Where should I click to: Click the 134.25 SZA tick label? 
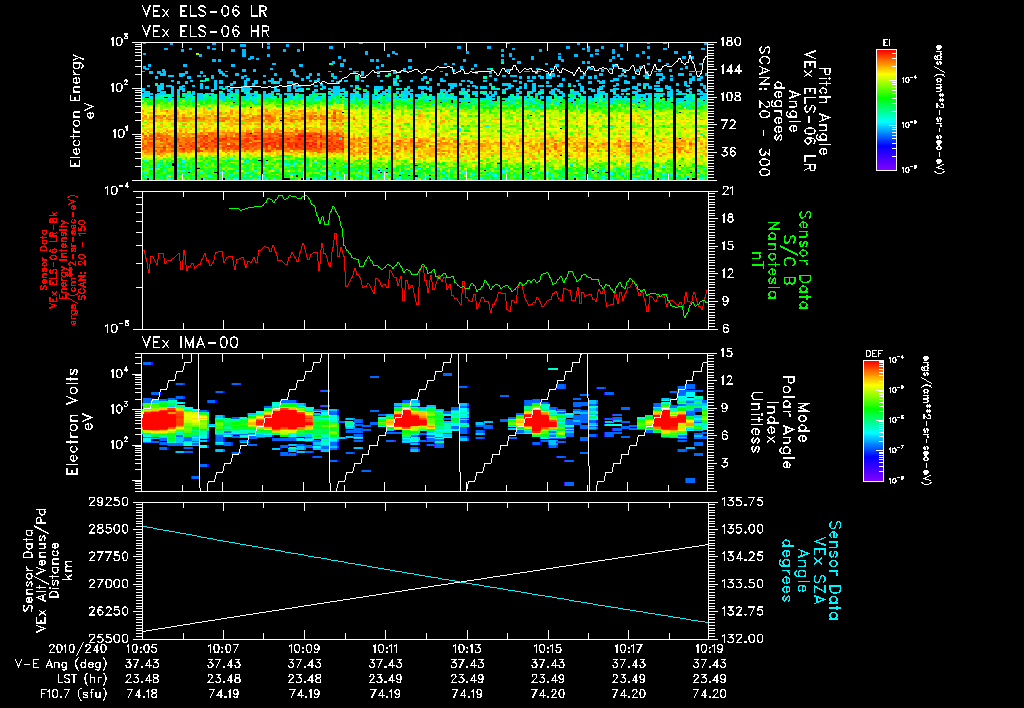pyautogui.click(x=742, y=556)
